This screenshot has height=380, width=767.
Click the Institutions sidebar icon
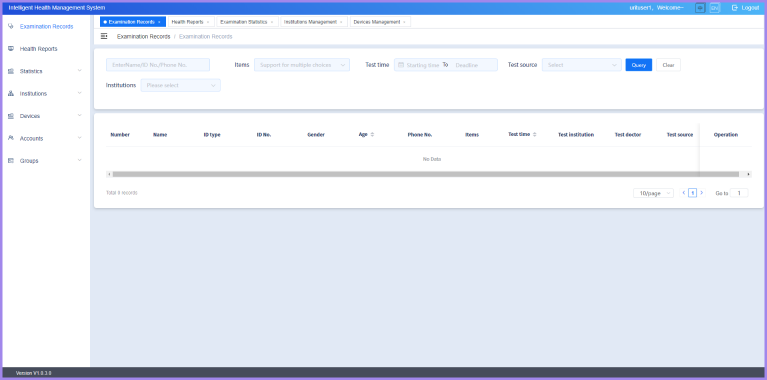(x=11, y=93)
